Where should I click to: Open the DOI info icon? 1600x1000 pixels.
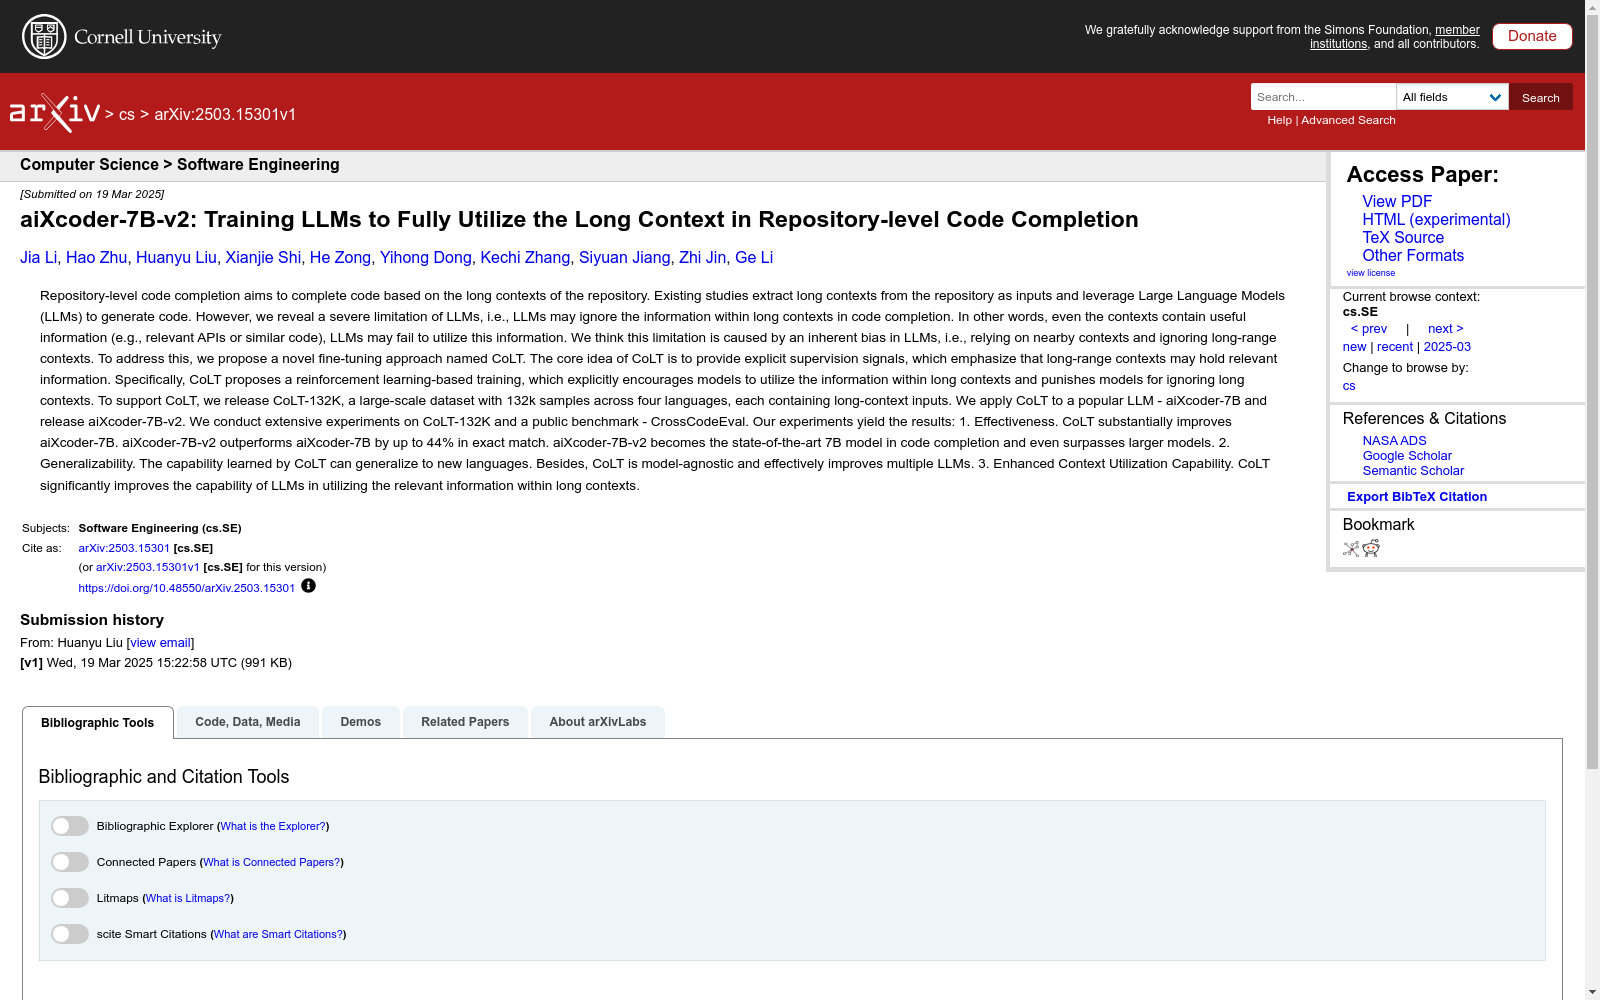(x=308, y=586)
